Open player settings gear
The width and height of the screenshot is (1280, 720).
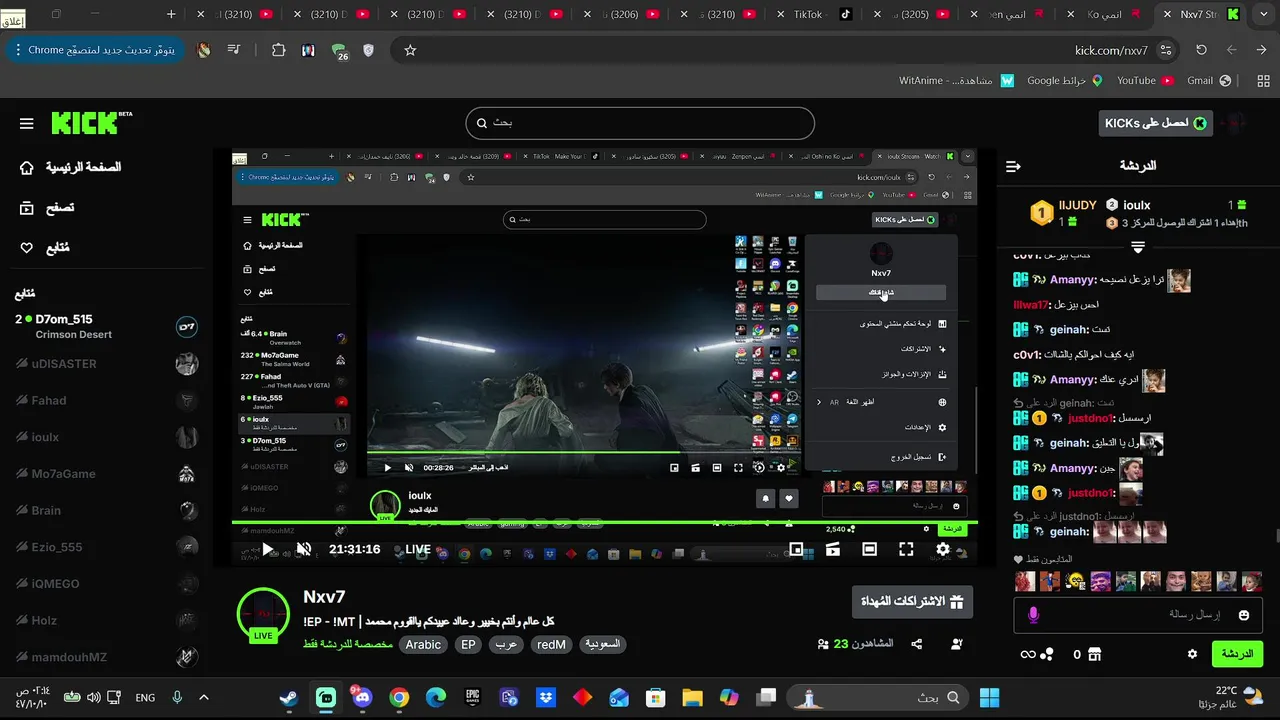coord(942,549)
